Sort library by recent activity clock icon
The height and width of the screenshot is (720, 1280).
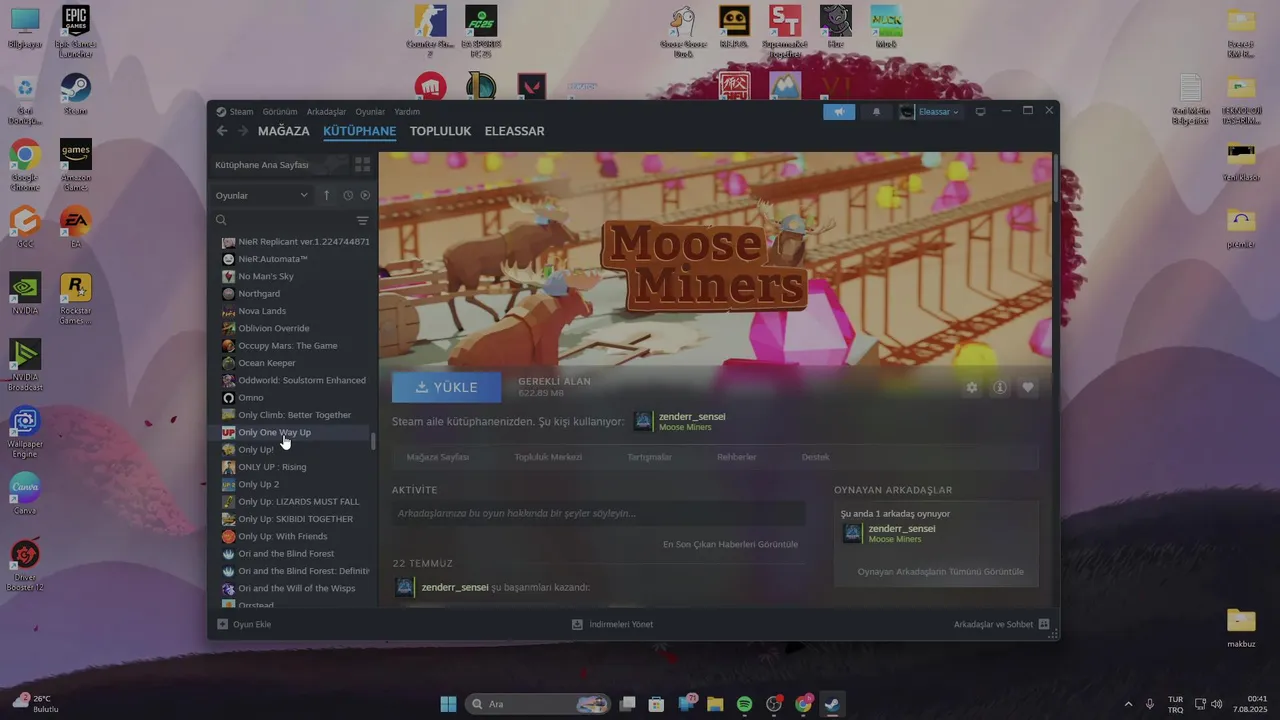point(348,195)
